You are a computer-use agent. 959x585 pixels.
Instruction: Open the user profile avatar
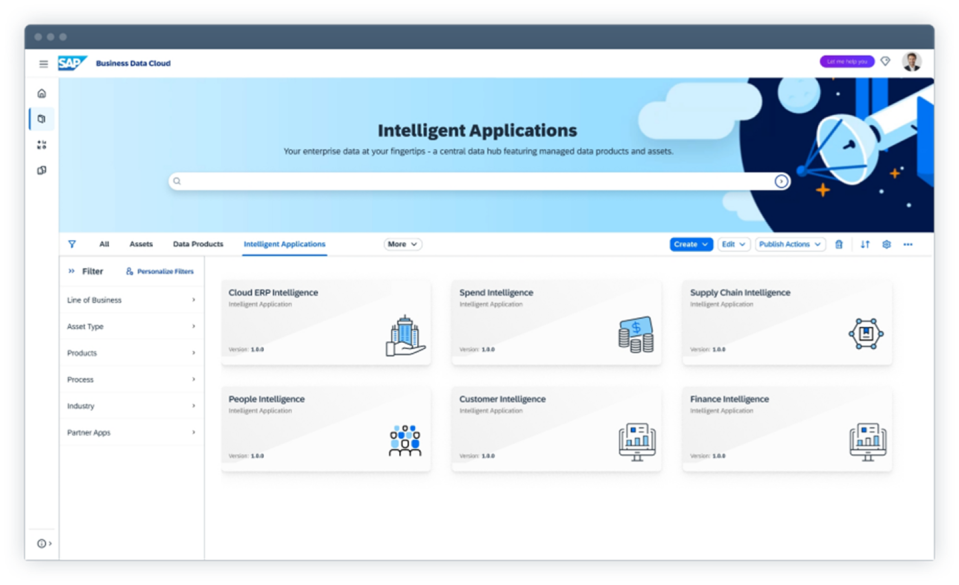(911, 62)
